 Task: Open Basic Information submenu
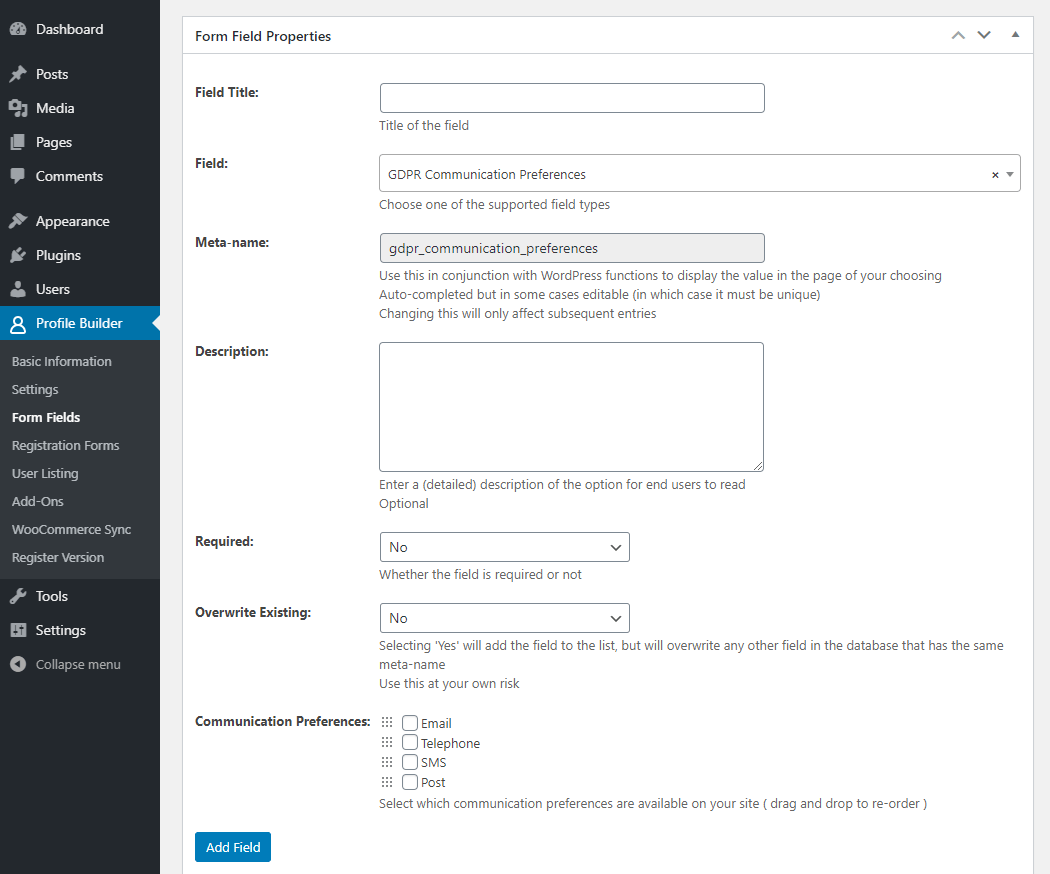point(62,362)
